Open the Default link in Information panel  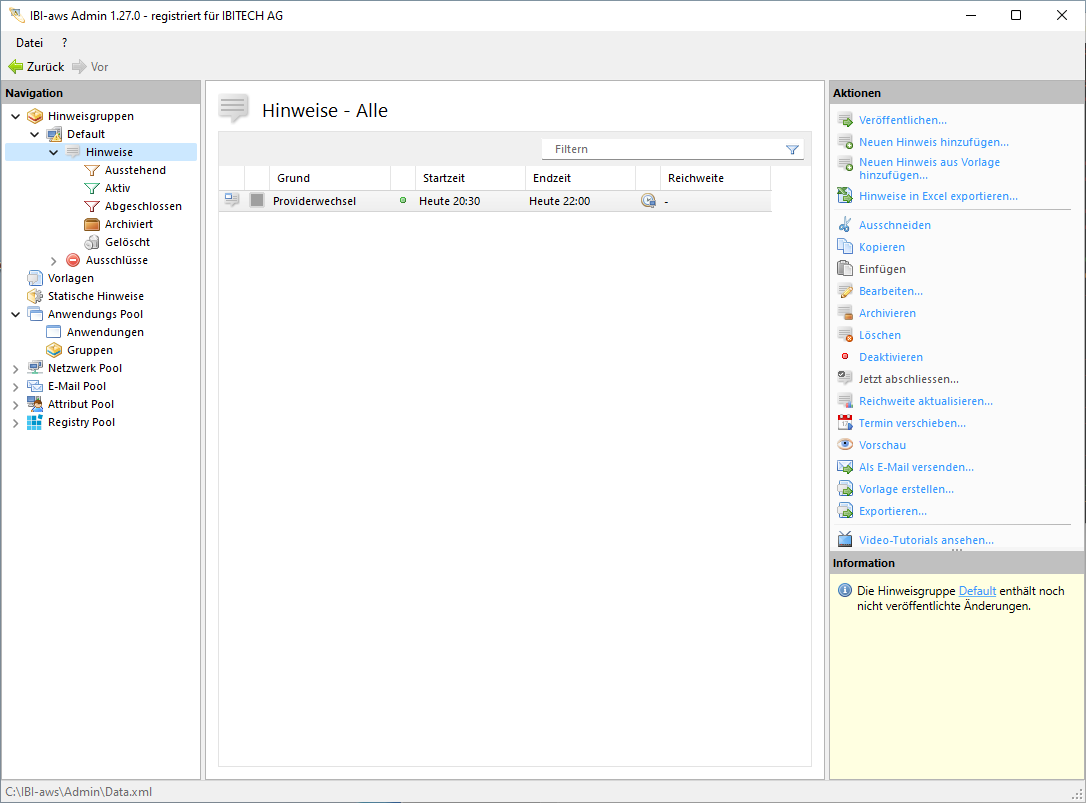977,591
